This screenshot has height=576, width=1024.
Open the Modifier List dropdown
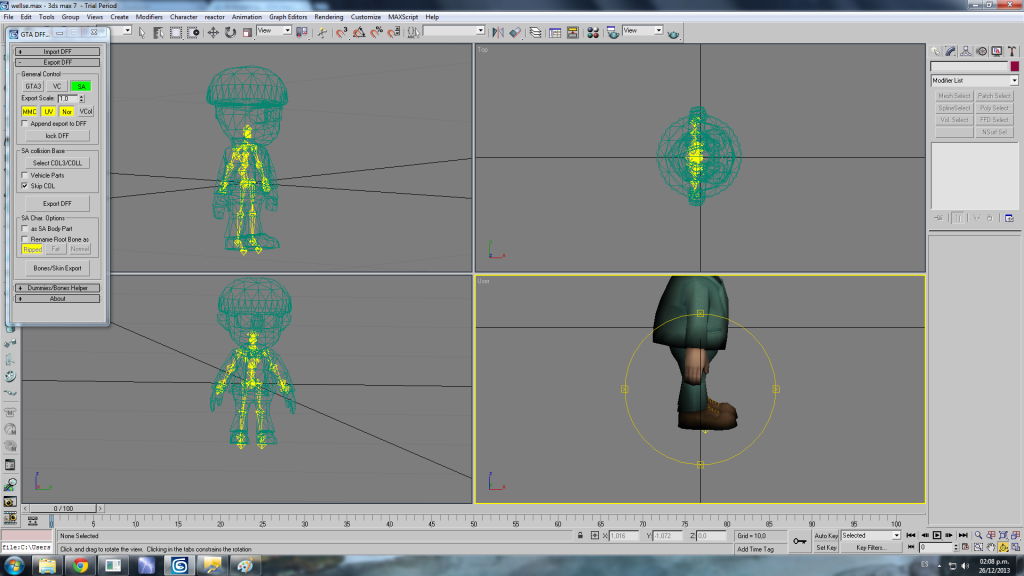(x=974, y=80)
